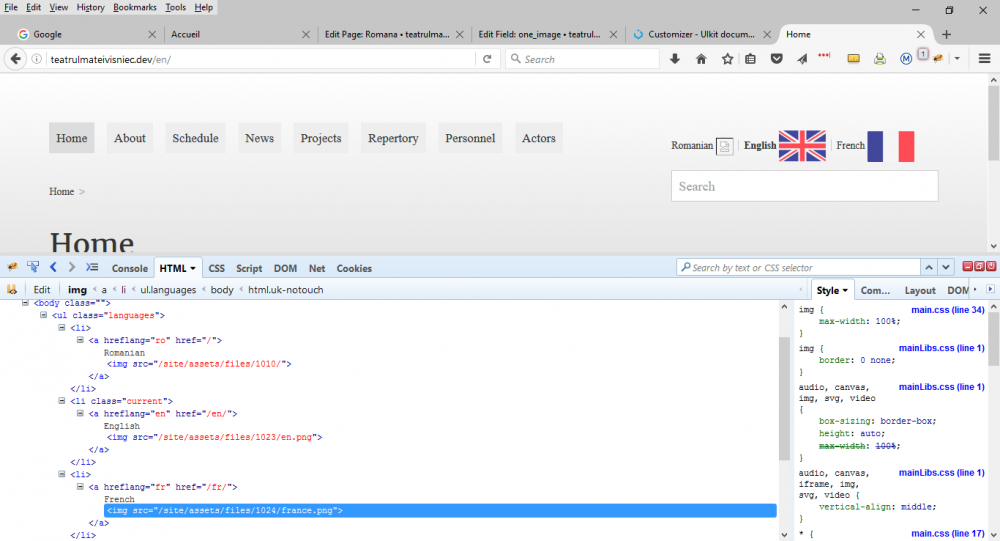Image resolution: width=1000 pixels, height=541 pixels.
Task: Click the Schedule navigation link
Action: [195, 138]
